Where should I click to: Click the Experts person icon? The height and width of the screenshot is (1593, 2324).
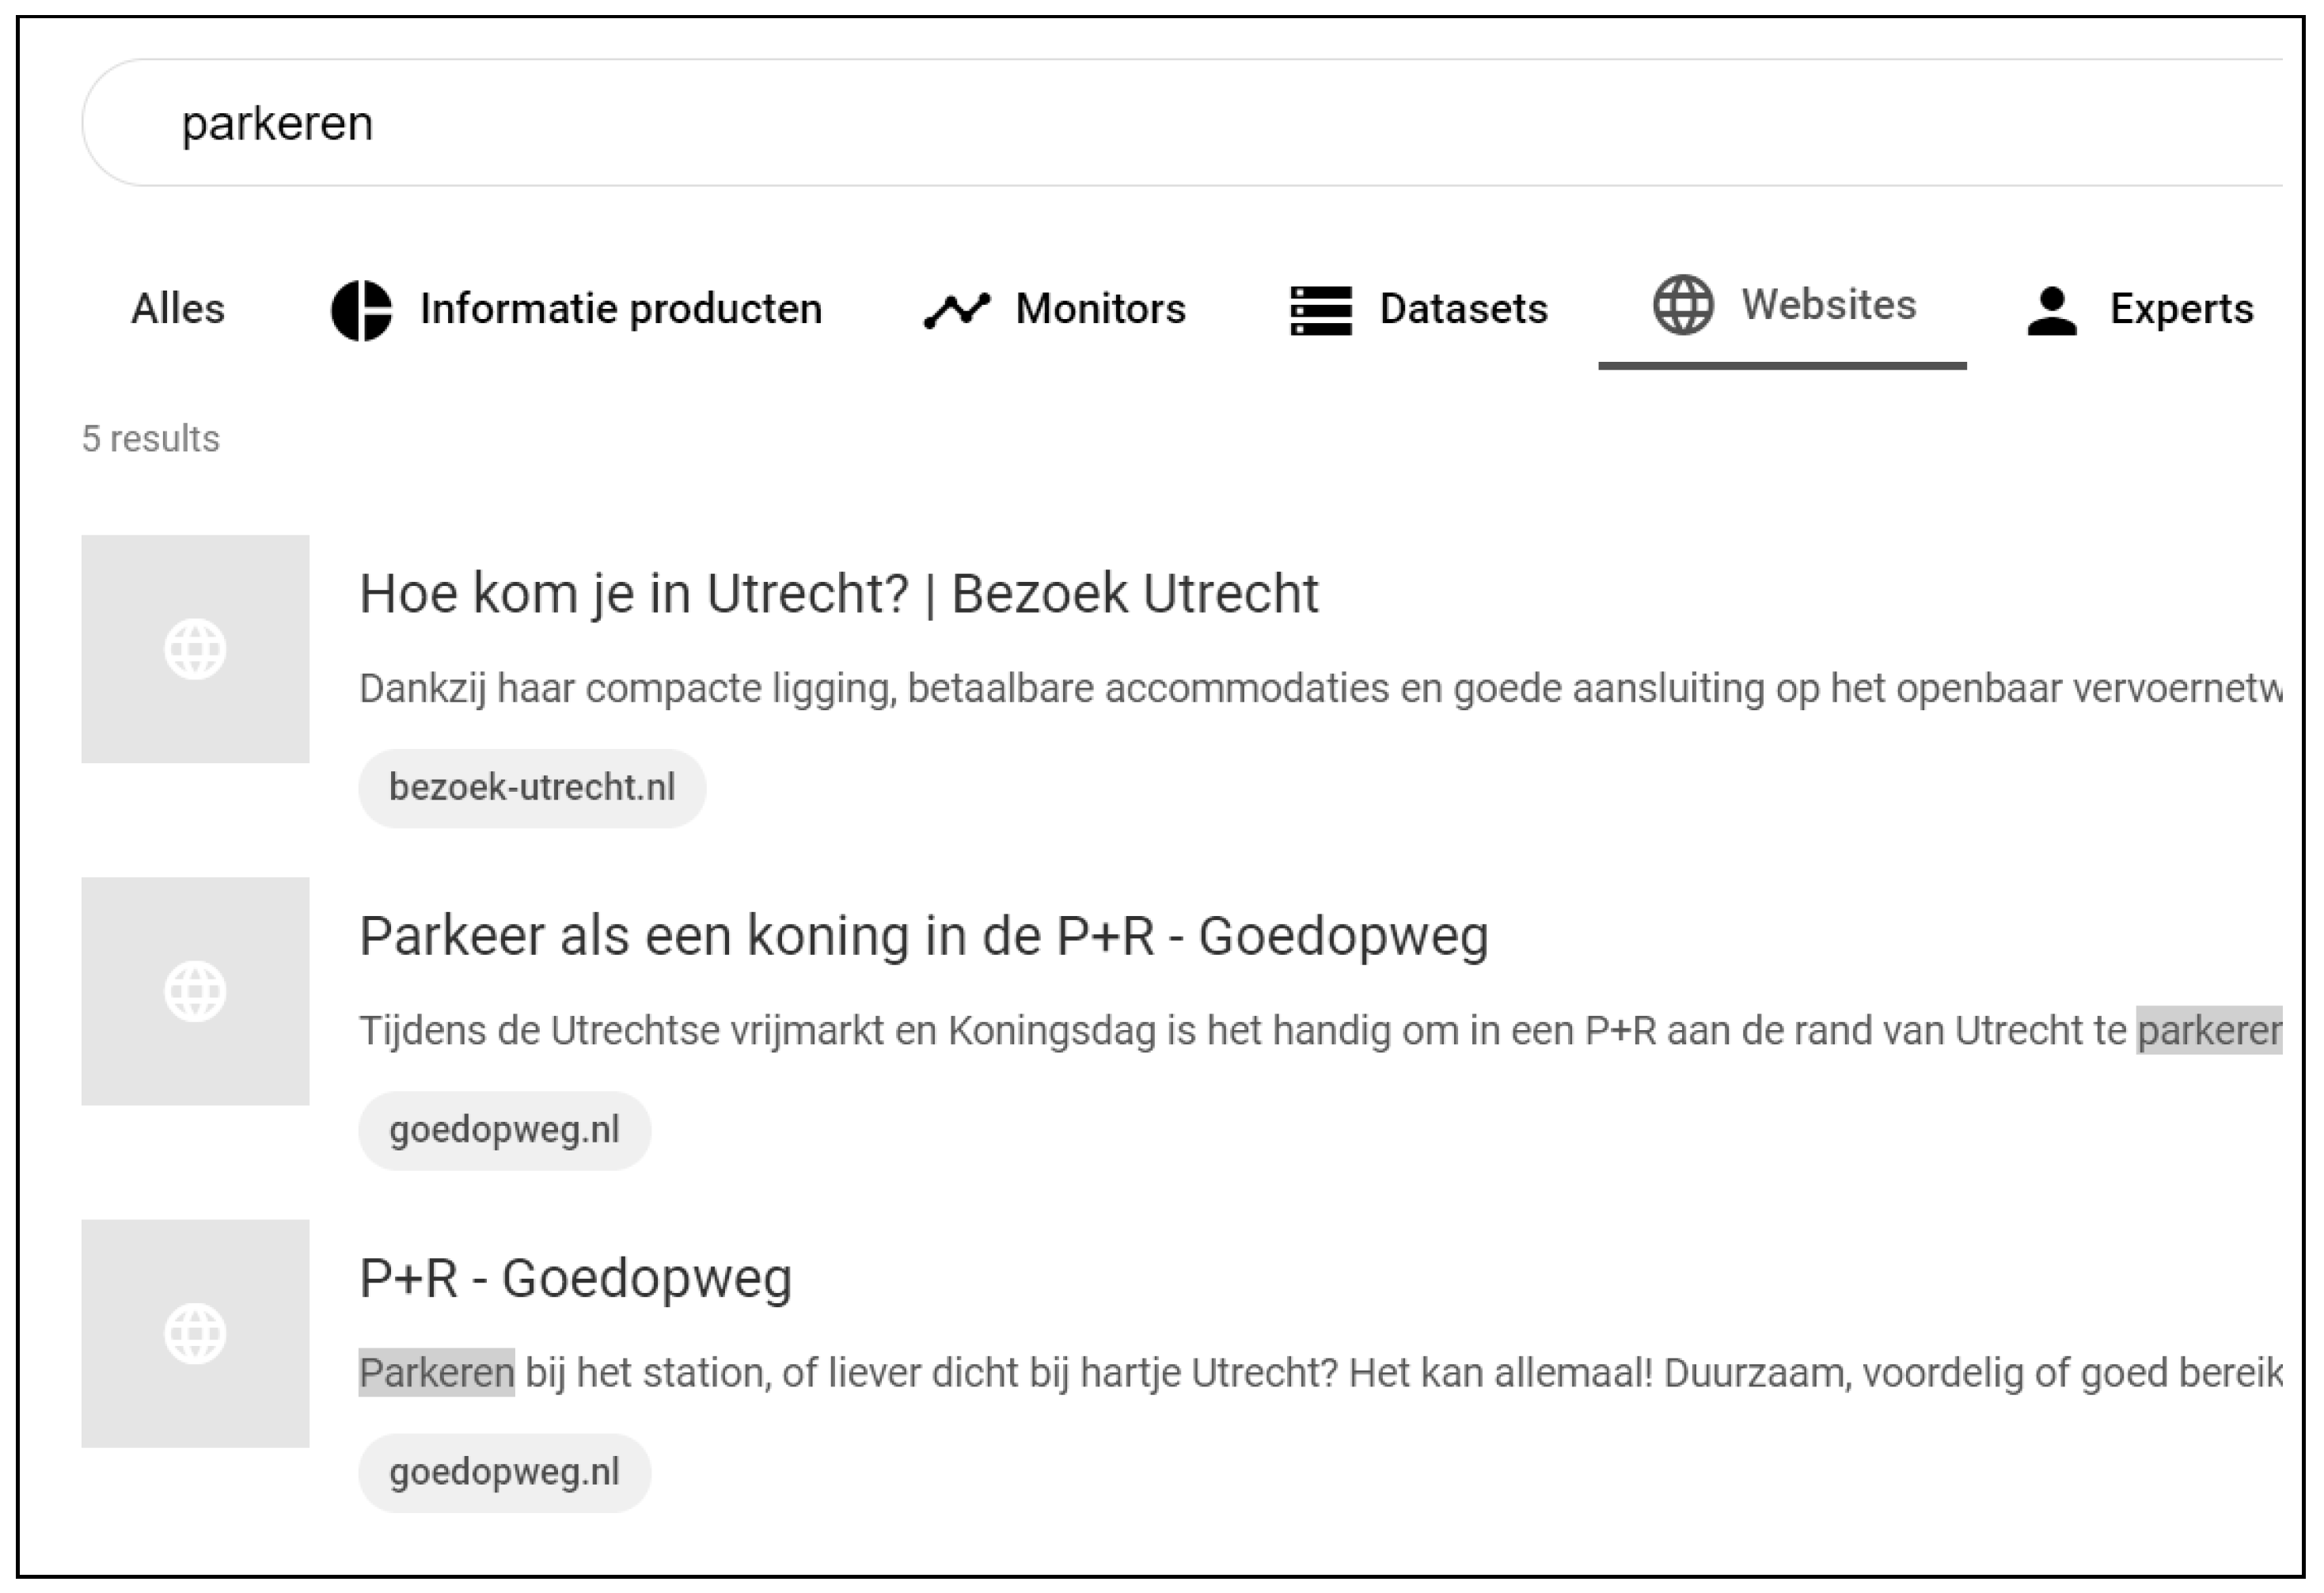(x=2052, y=310)
